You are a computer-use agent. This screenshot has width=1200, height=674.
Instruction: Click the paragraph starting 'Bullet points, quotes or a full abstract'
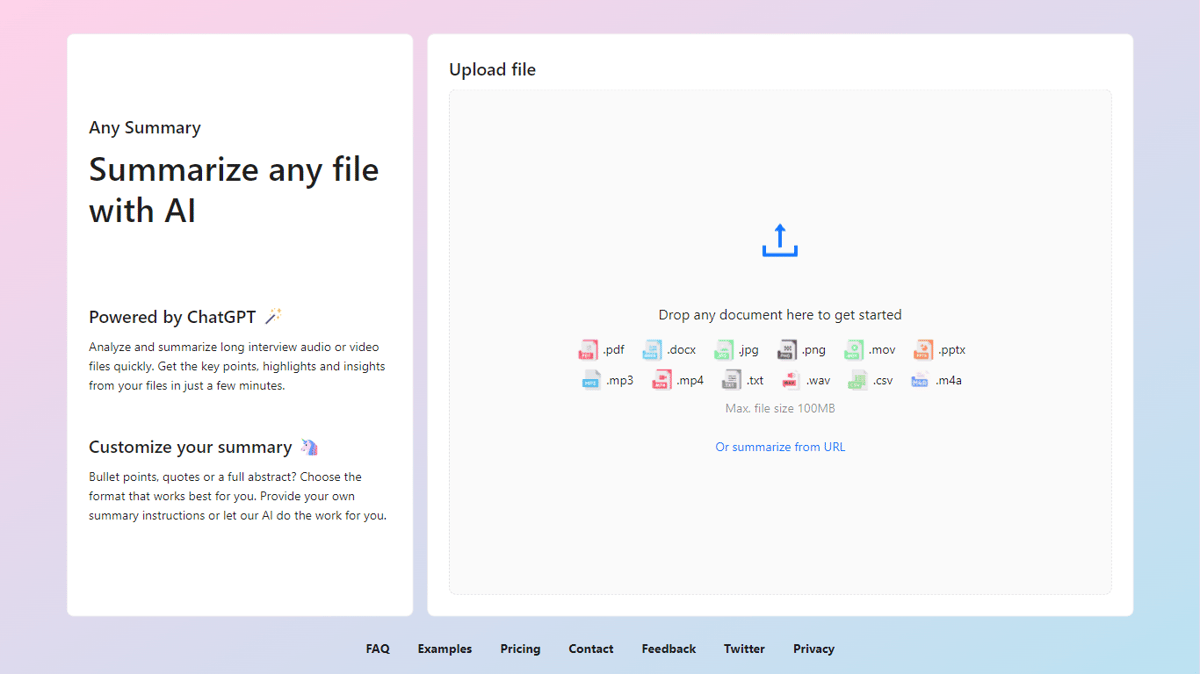pyautogui.click(x=238, y=496)
